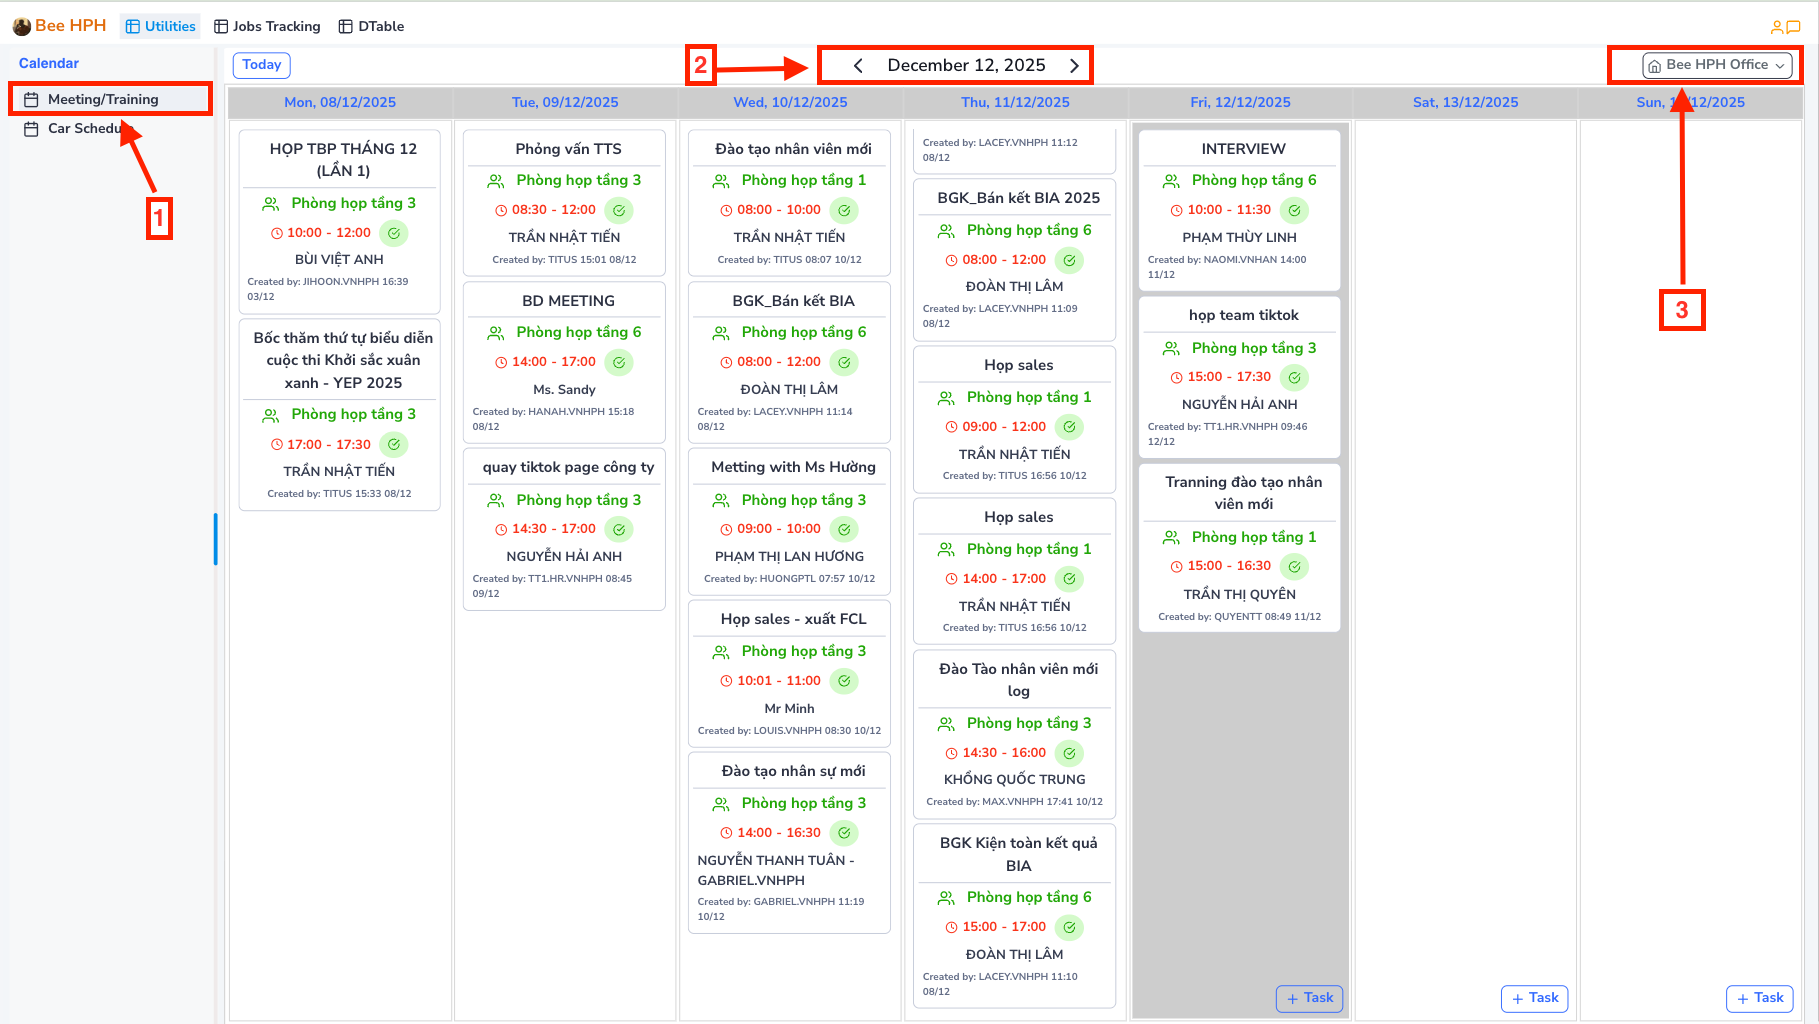Toggle green check on họp team tiktok card

(x=1294, y=377)
